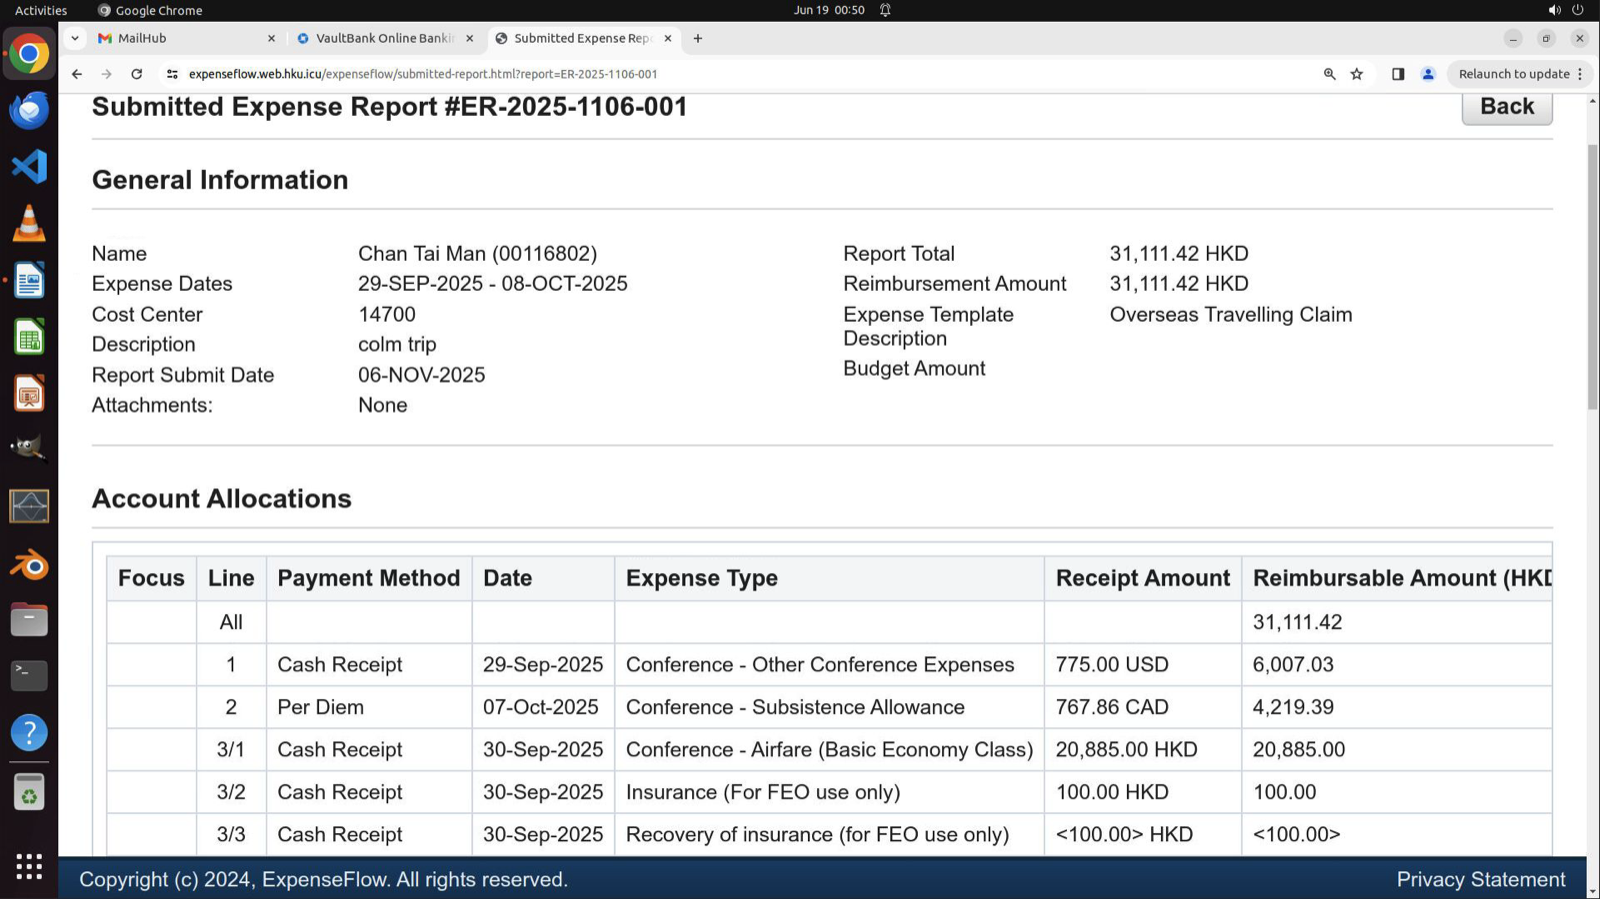Viewport: 1600px width, 899px height.
Task: Open site information icon in address bar
Action: [x=172, y=74]
